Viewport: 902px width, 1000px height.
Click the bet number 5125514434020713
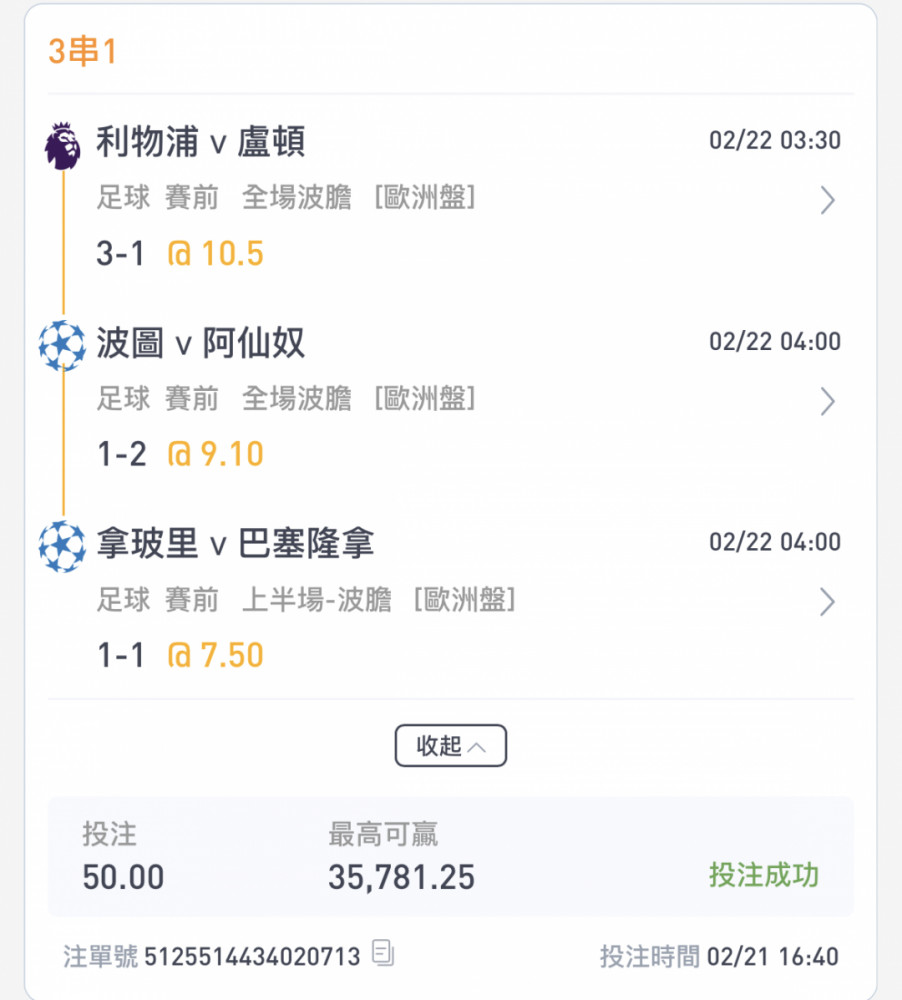tap(252, 957)
